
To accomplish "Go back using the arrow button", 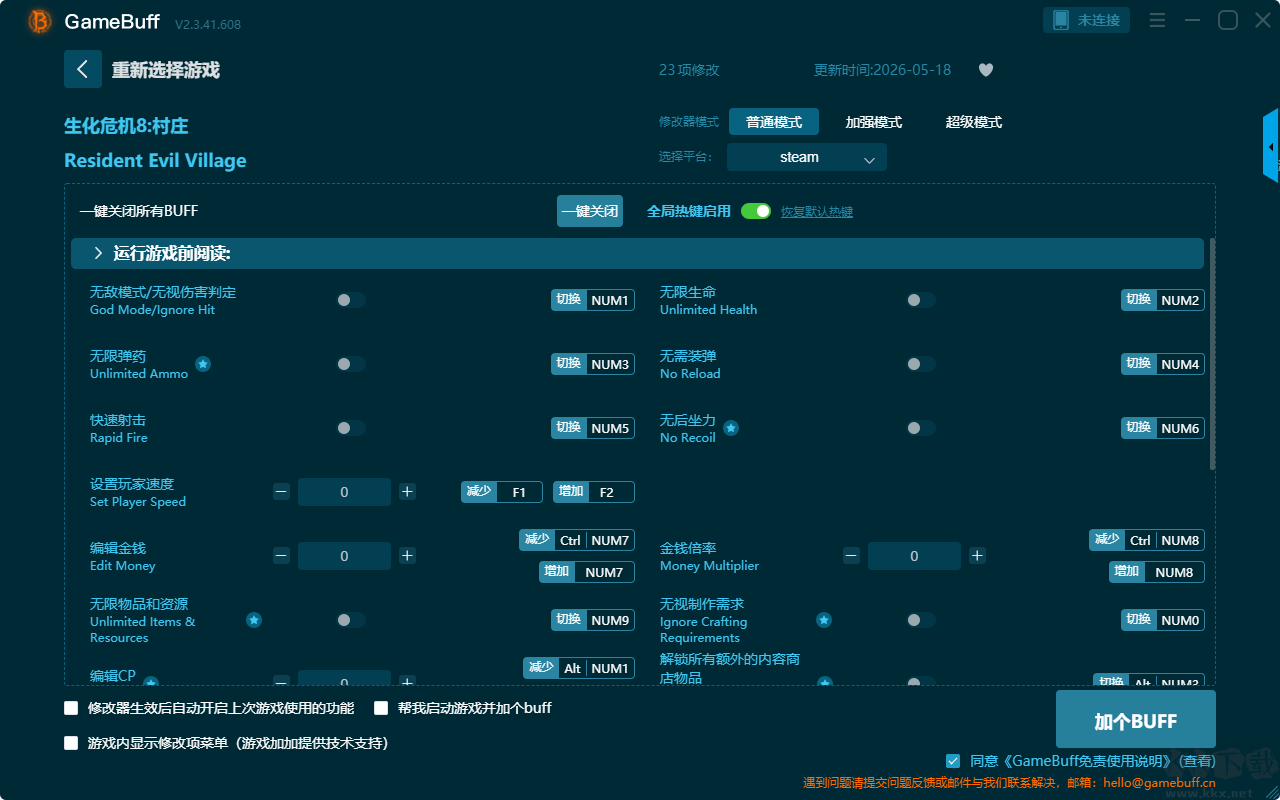I will [83, 69].
